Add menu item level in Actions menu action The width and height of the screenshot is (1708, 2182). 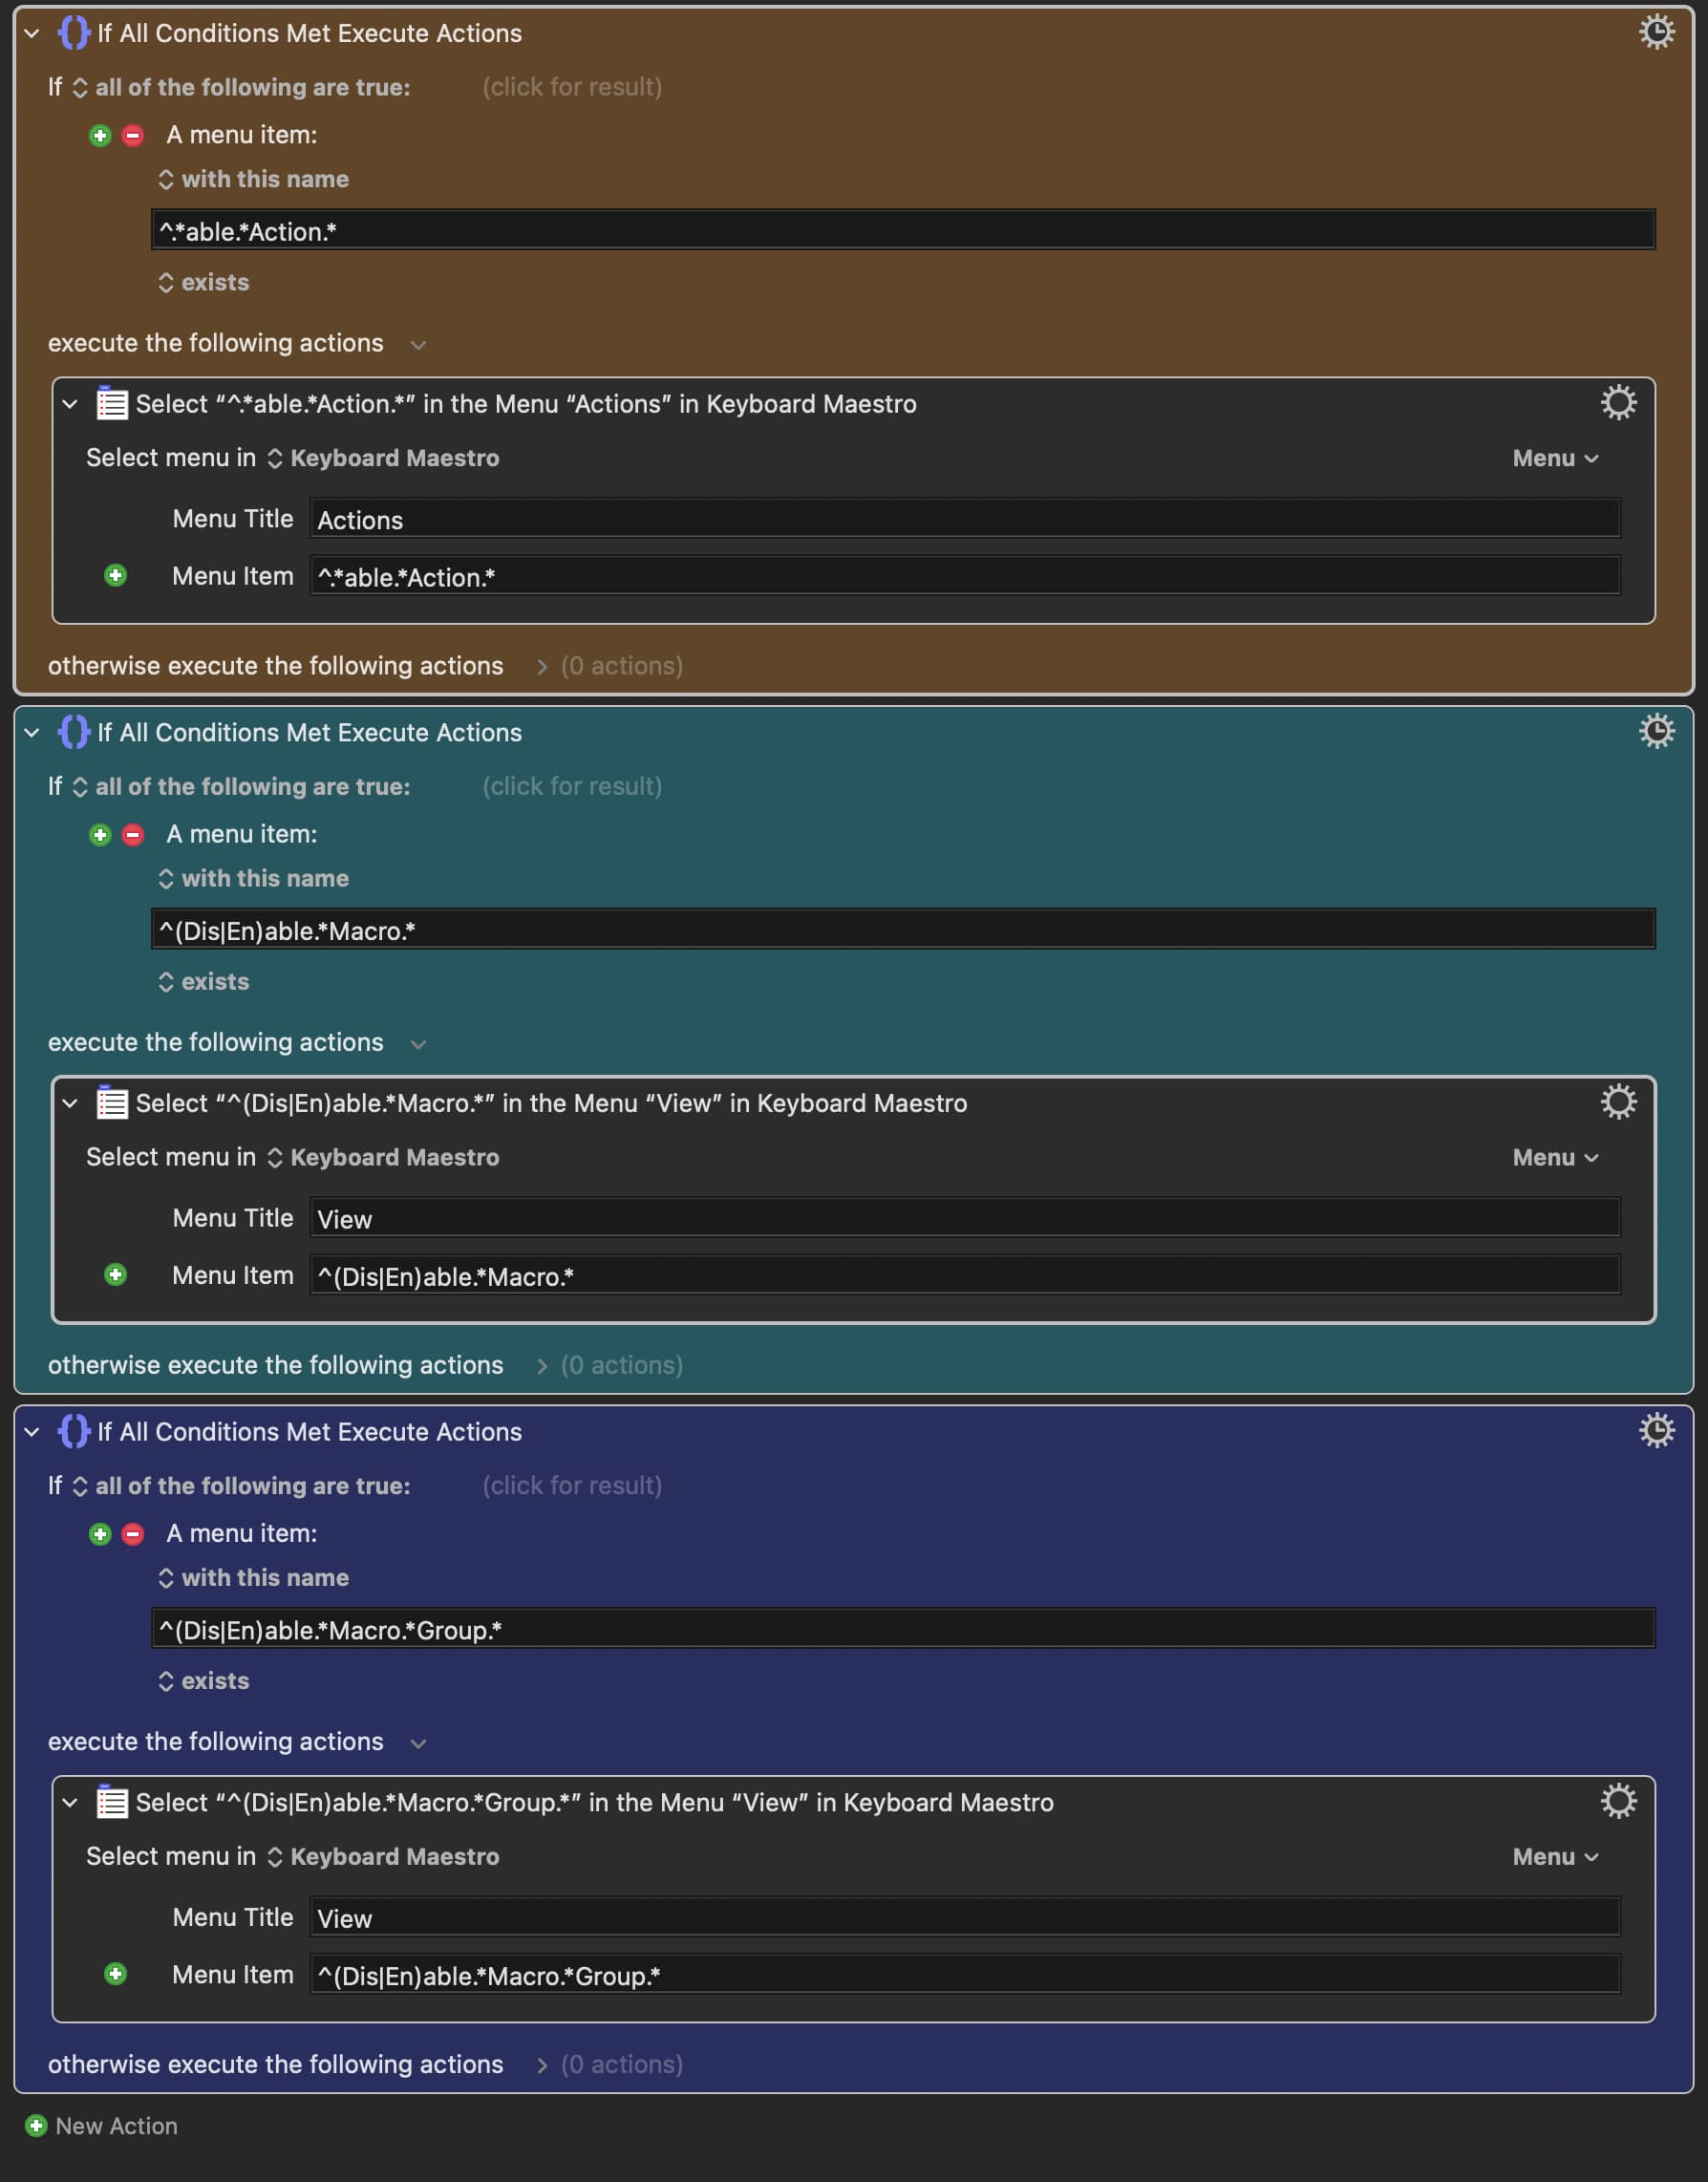click(x=116, y=575)
